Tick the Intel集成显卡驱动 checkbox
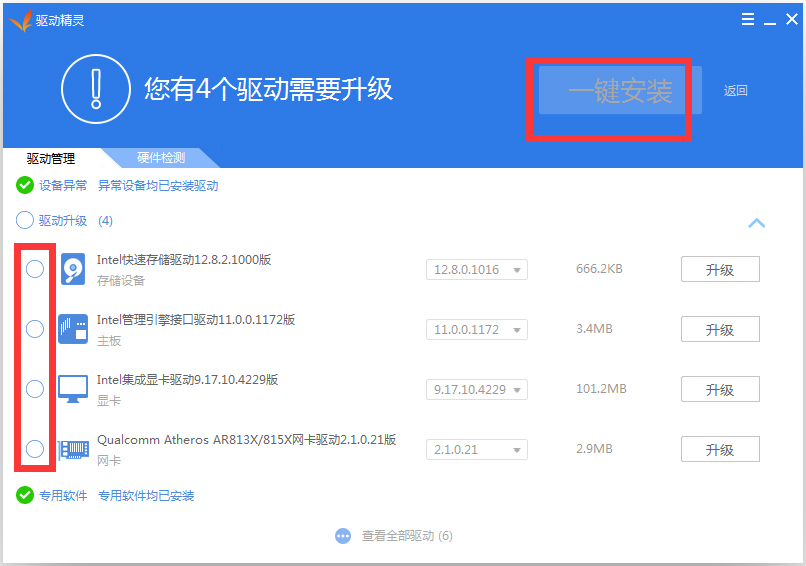806x566 pixels. (35, 389)
